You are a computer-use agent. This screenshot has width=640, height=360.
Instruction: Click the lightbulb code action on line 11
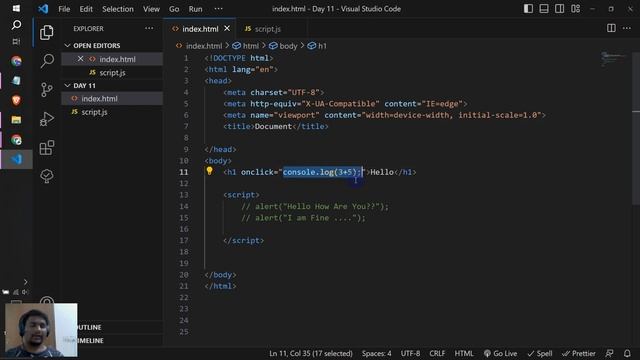click(x=209, y=171)
